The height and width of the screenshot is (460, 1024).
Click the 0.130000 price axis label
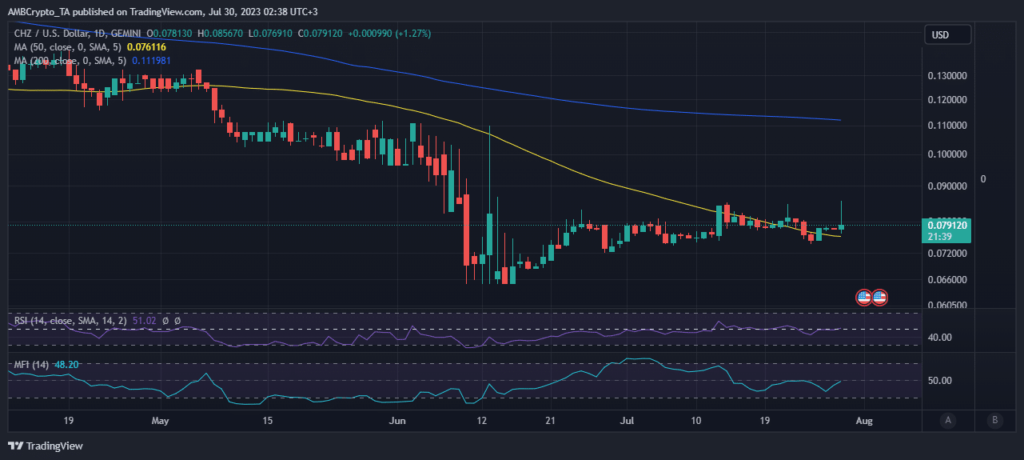[x=947, y=76]
